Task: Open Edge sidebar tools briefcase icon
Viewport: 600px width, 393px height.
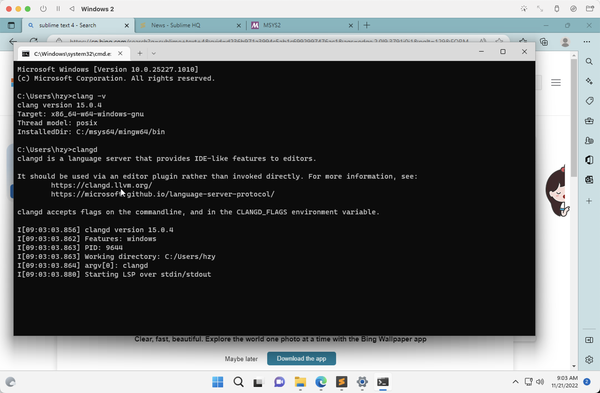Action: click(589, 121)
